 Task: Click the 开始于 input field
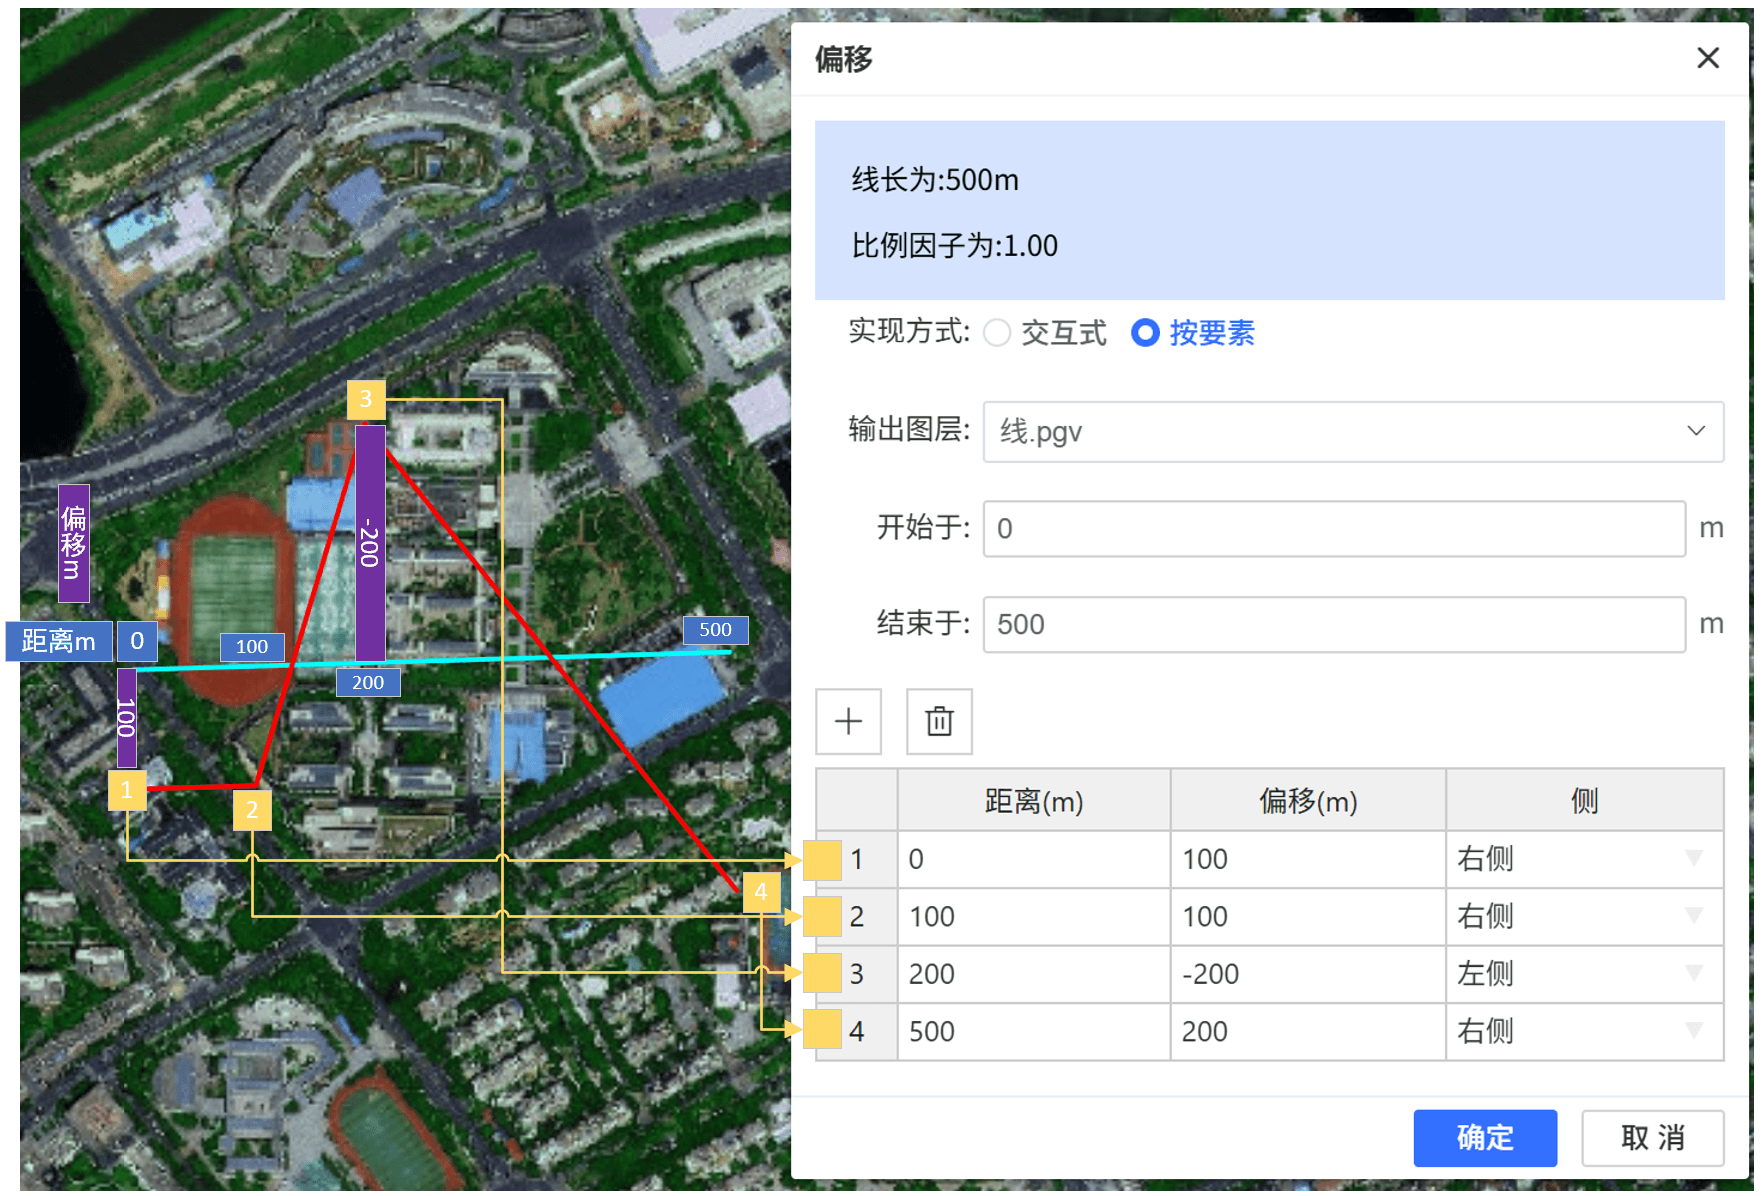click(1333, 528)
